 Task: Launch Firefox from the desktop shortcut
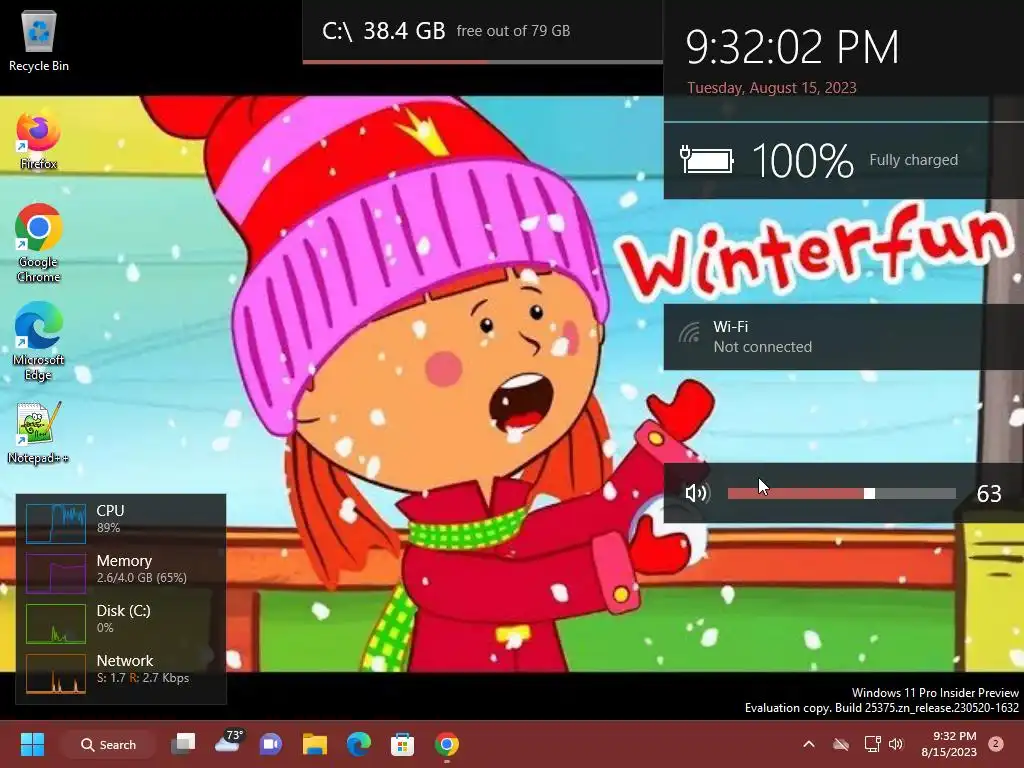pos(39,141)
